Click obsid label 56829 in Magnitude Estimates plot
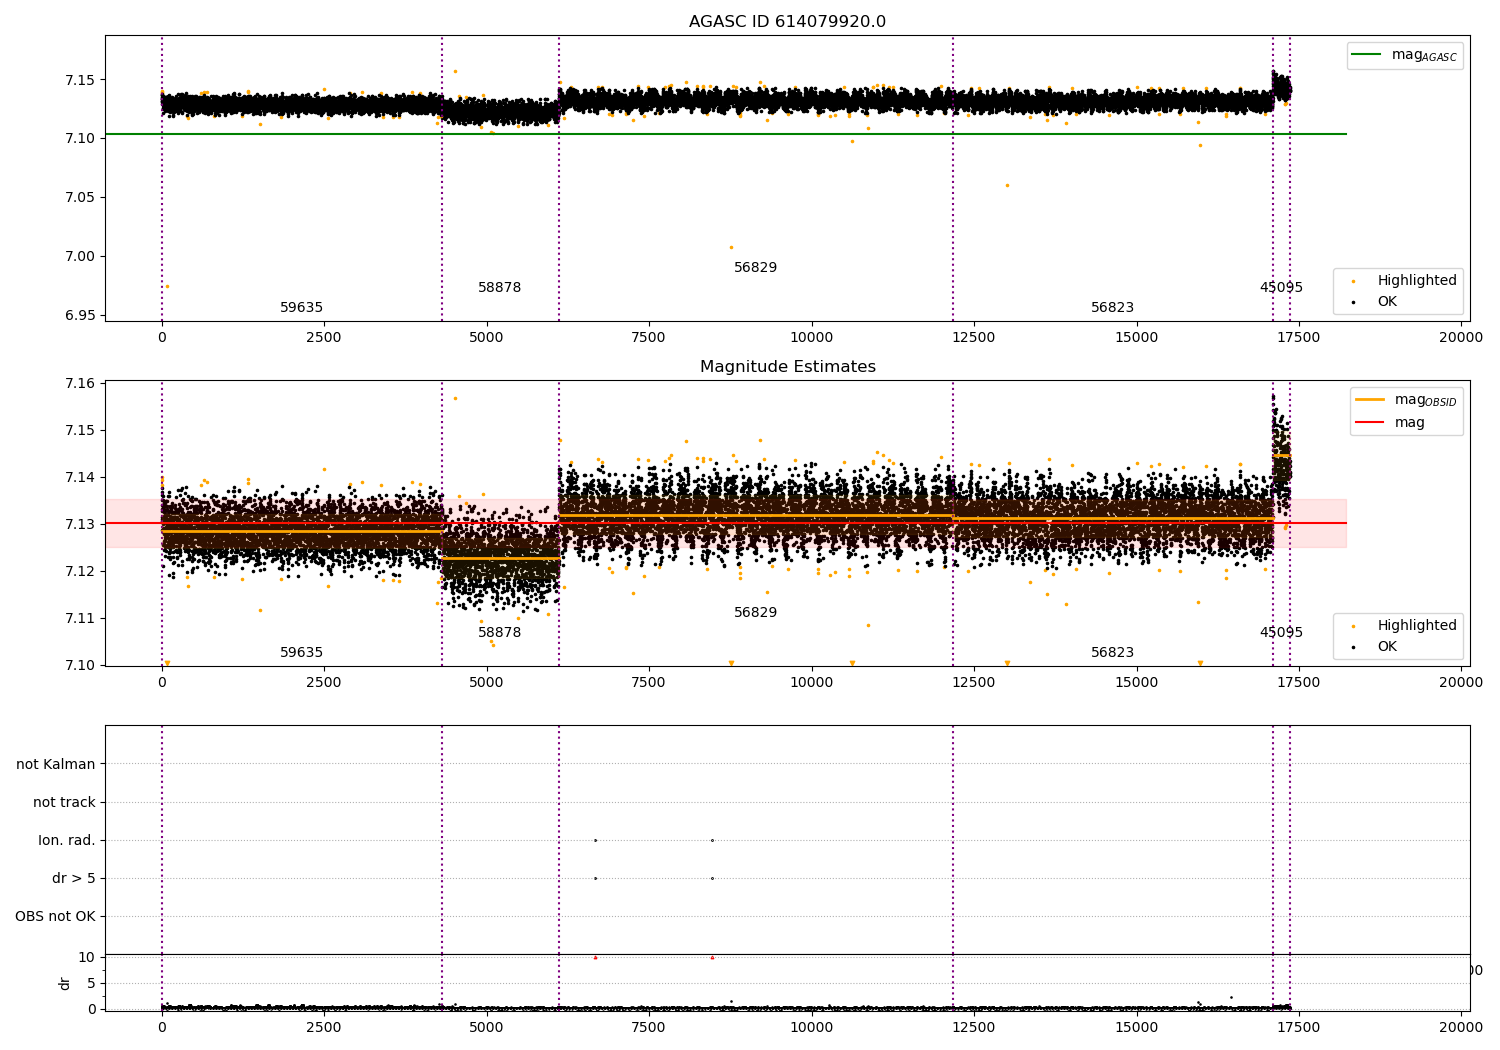 click(x=755, y=613)
